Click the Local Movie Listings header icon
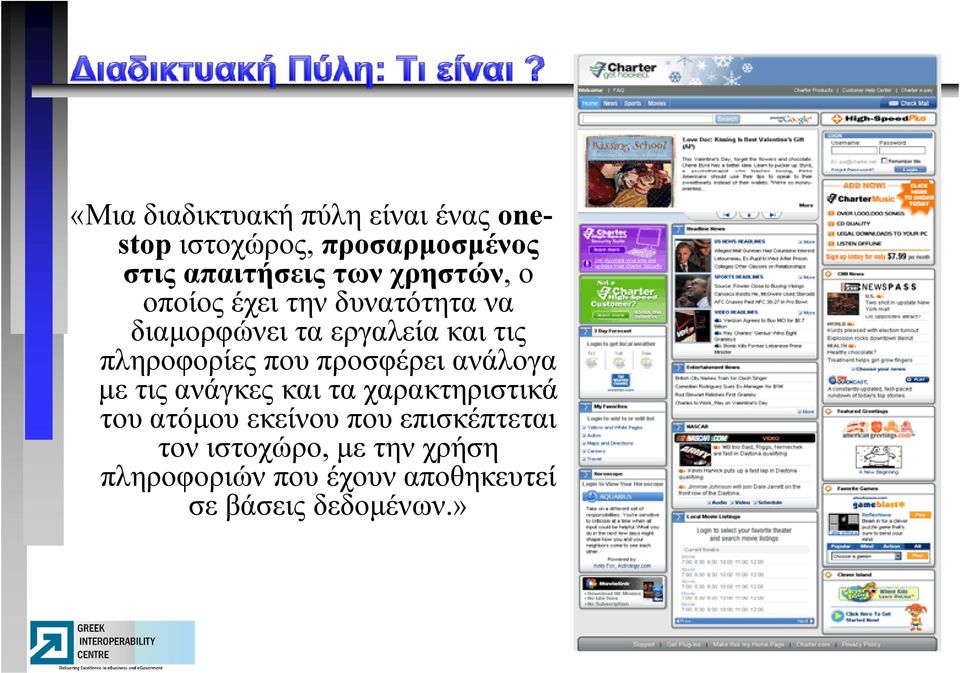This screenshot has width=960, height=673. (x=678, y=517)
